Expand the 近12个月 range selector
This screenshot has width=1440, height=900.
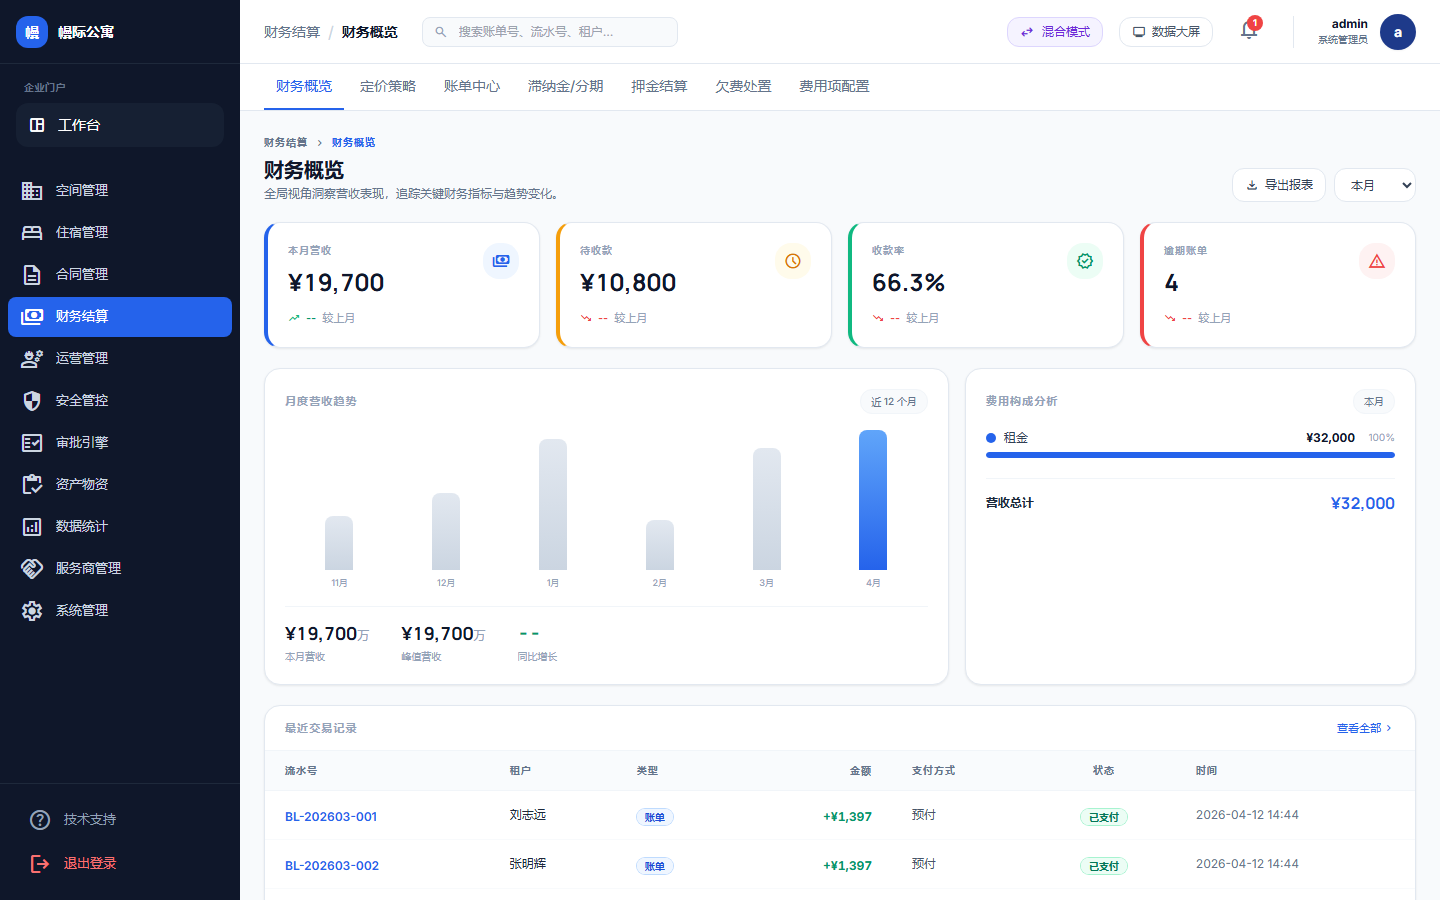(893, 401)
